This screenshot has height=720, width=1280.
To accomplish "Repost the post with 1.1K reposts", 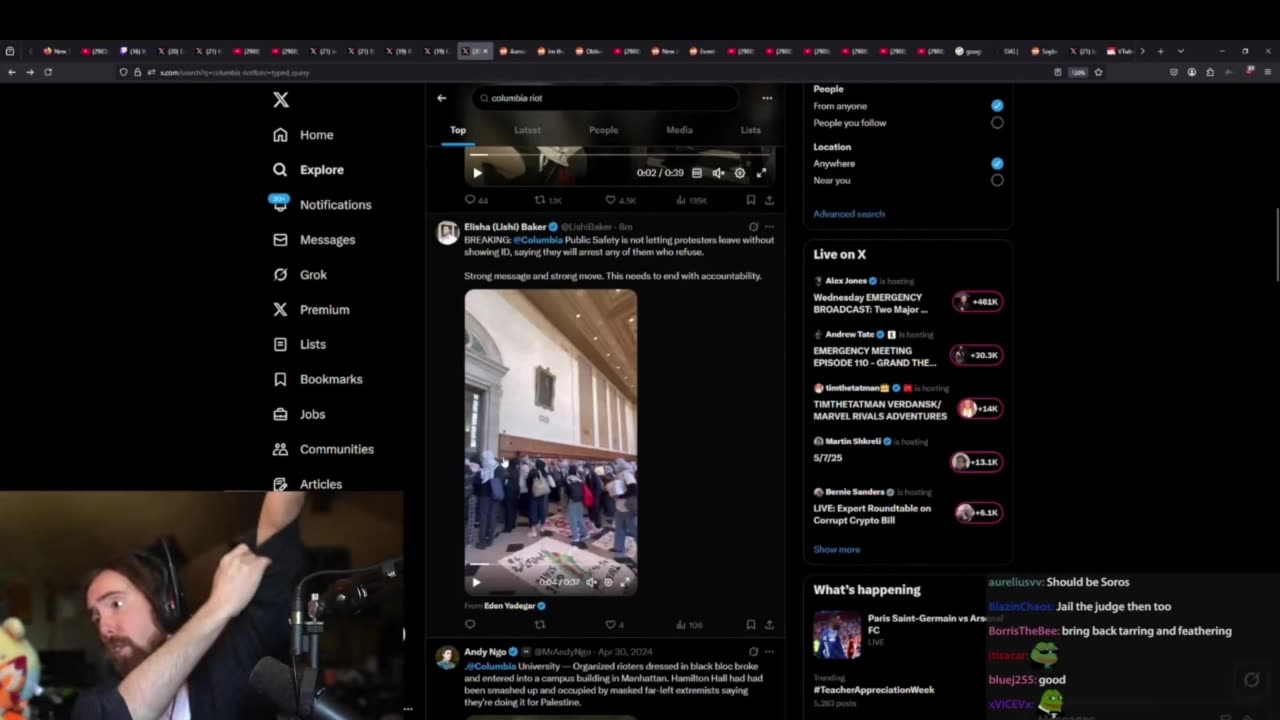I will 548,200.
